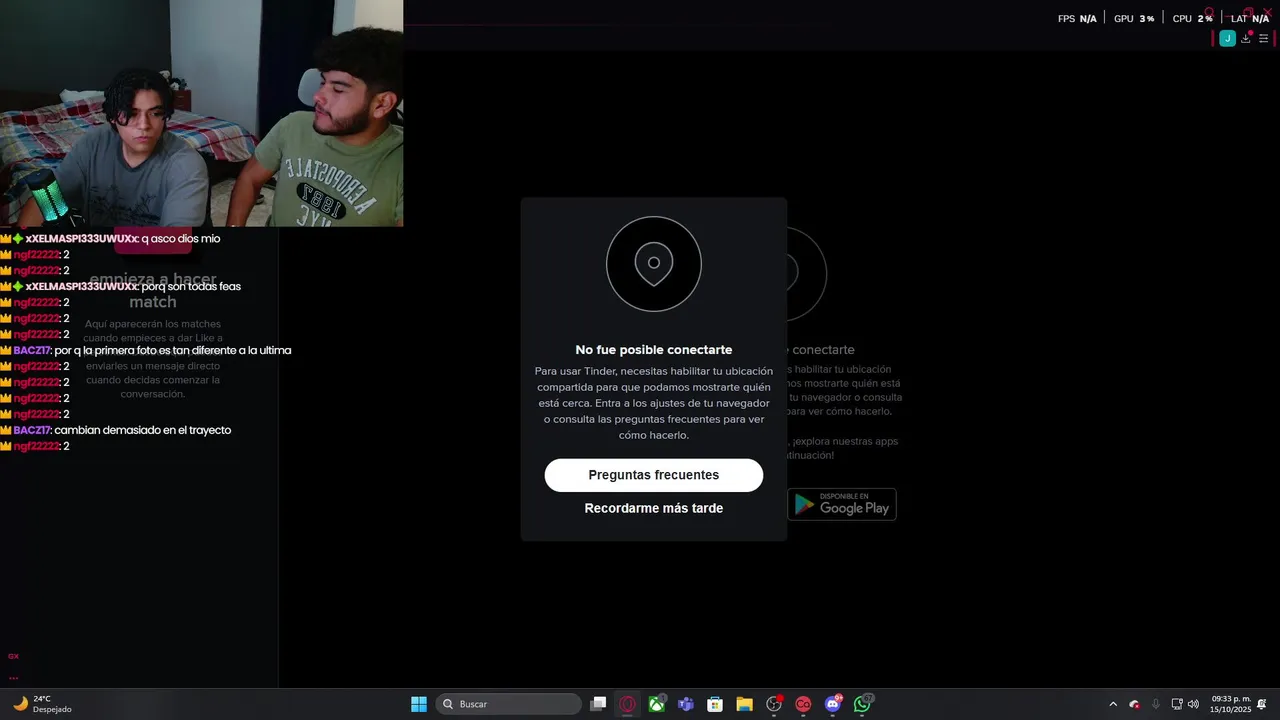Screen dimensions: 1280x720
Task: Click the Preguntas frecuentes button
Action: coord(653,475)
